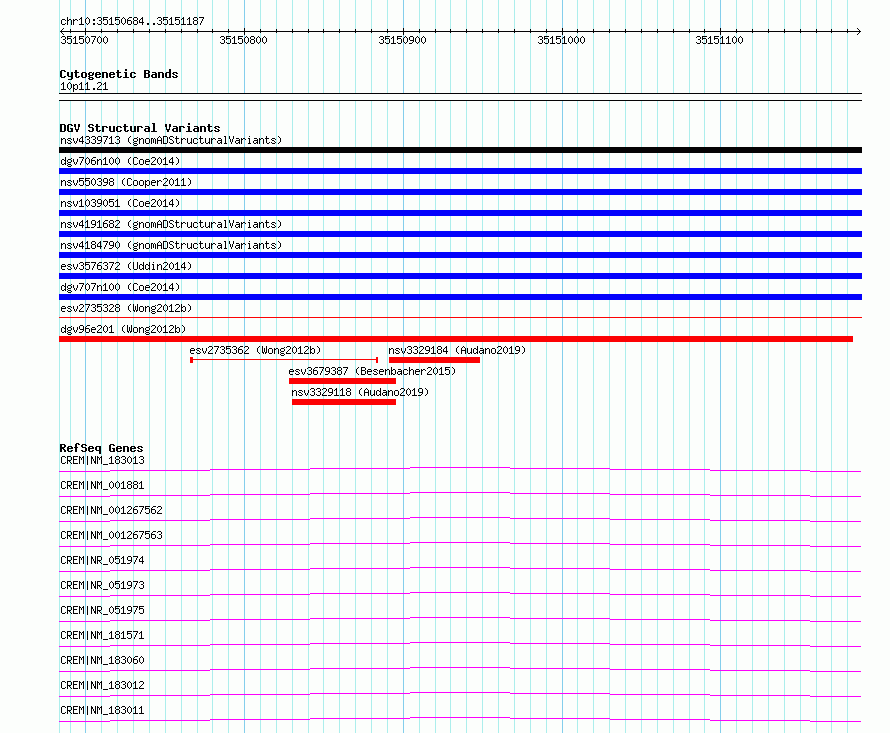Open CREM|NM_183013 transcript label

coord(102,460)
